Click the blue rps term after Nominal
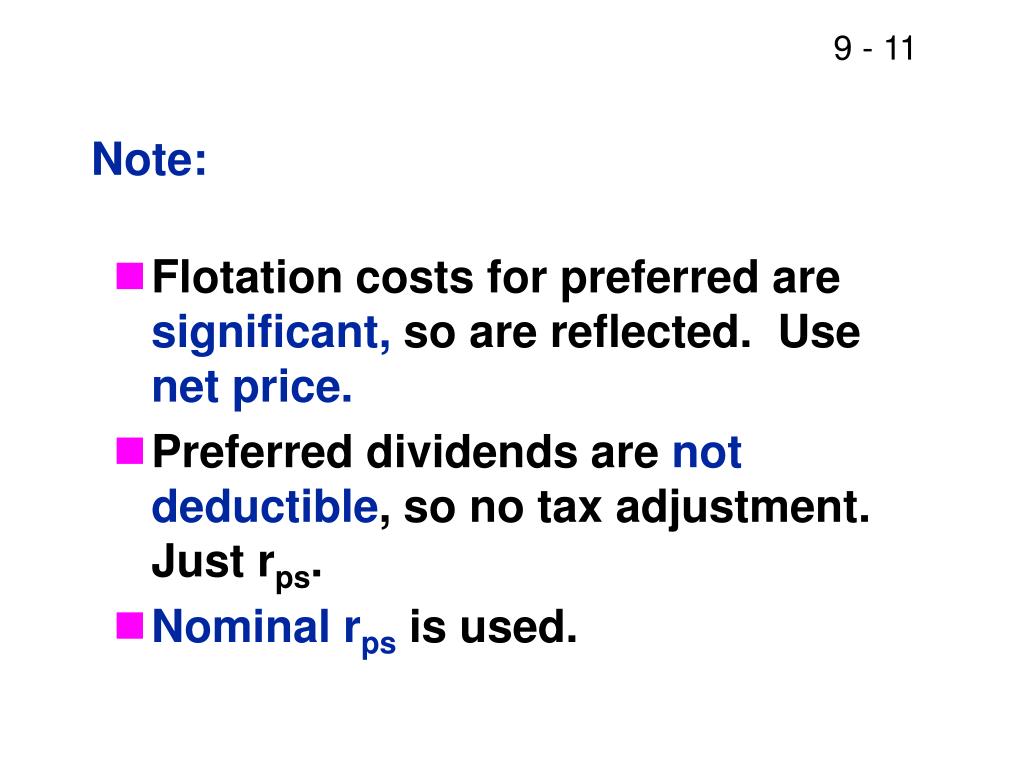 pyautogui.click(x=370, y=633)
